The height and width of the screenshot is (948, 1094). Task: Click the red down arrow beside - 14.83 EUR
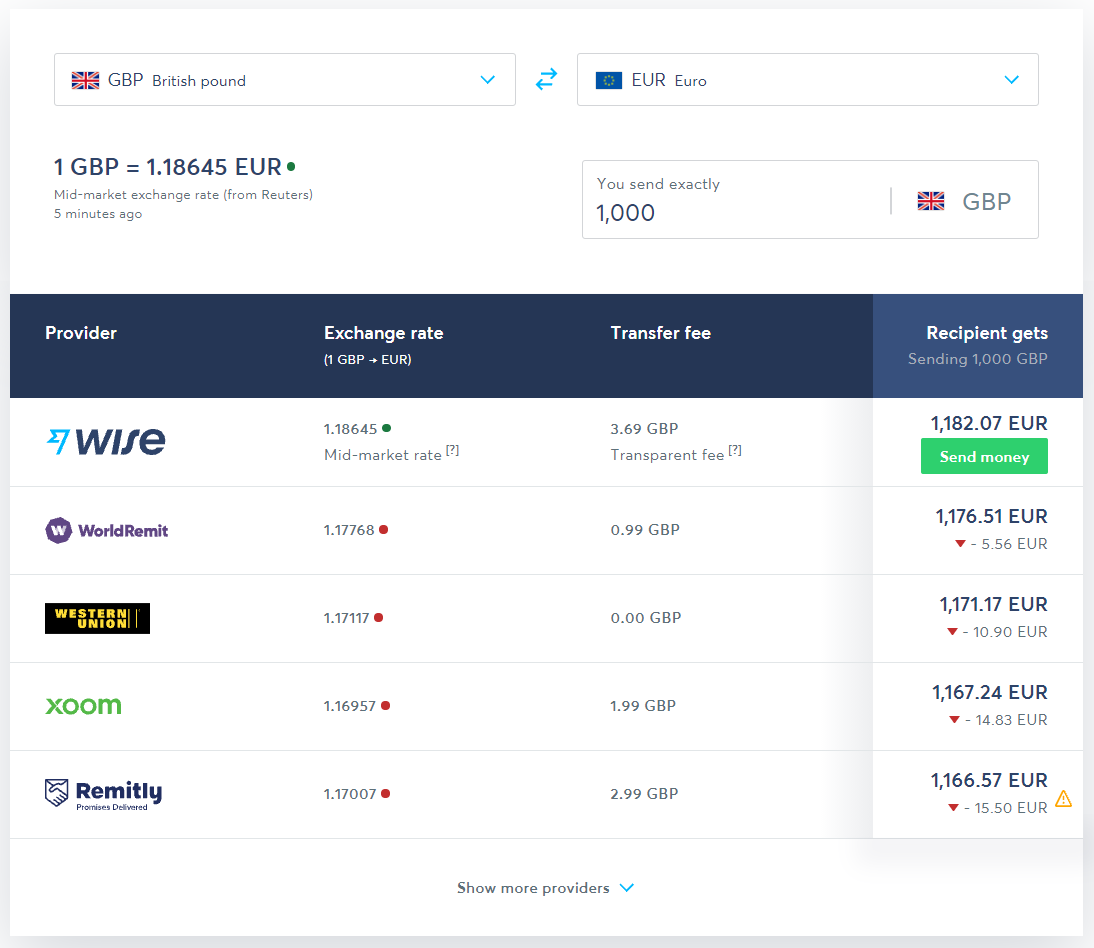coord(954,719)
